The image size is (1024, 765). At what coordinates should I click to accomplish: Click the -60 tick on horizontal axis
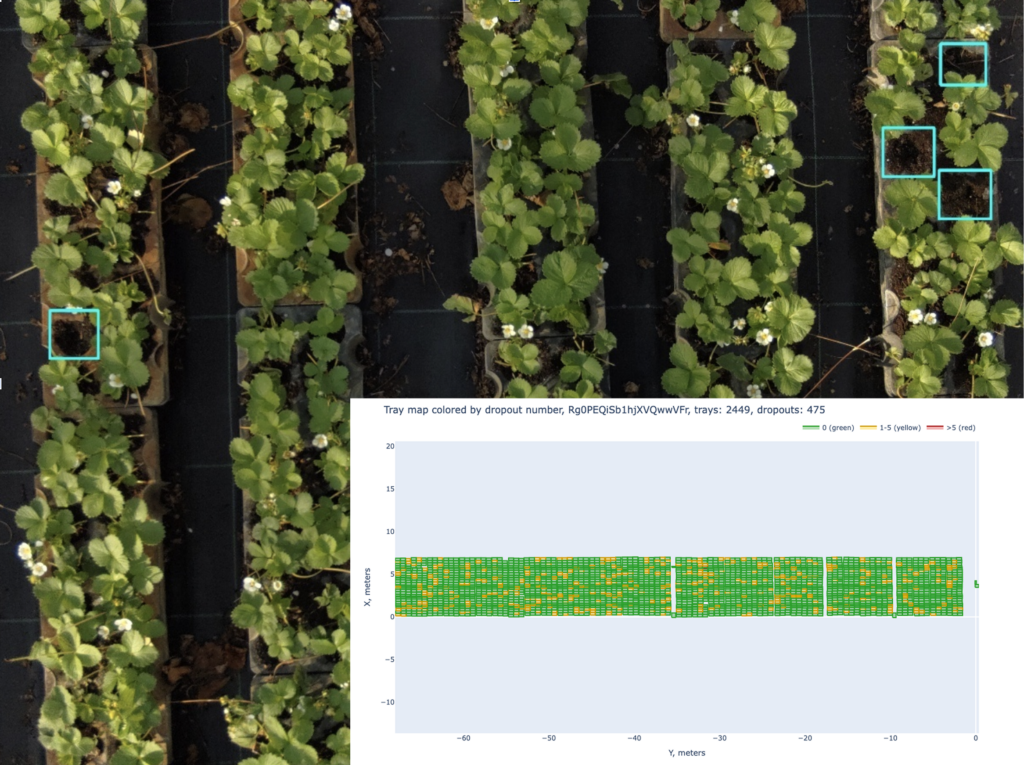point(463,739)
